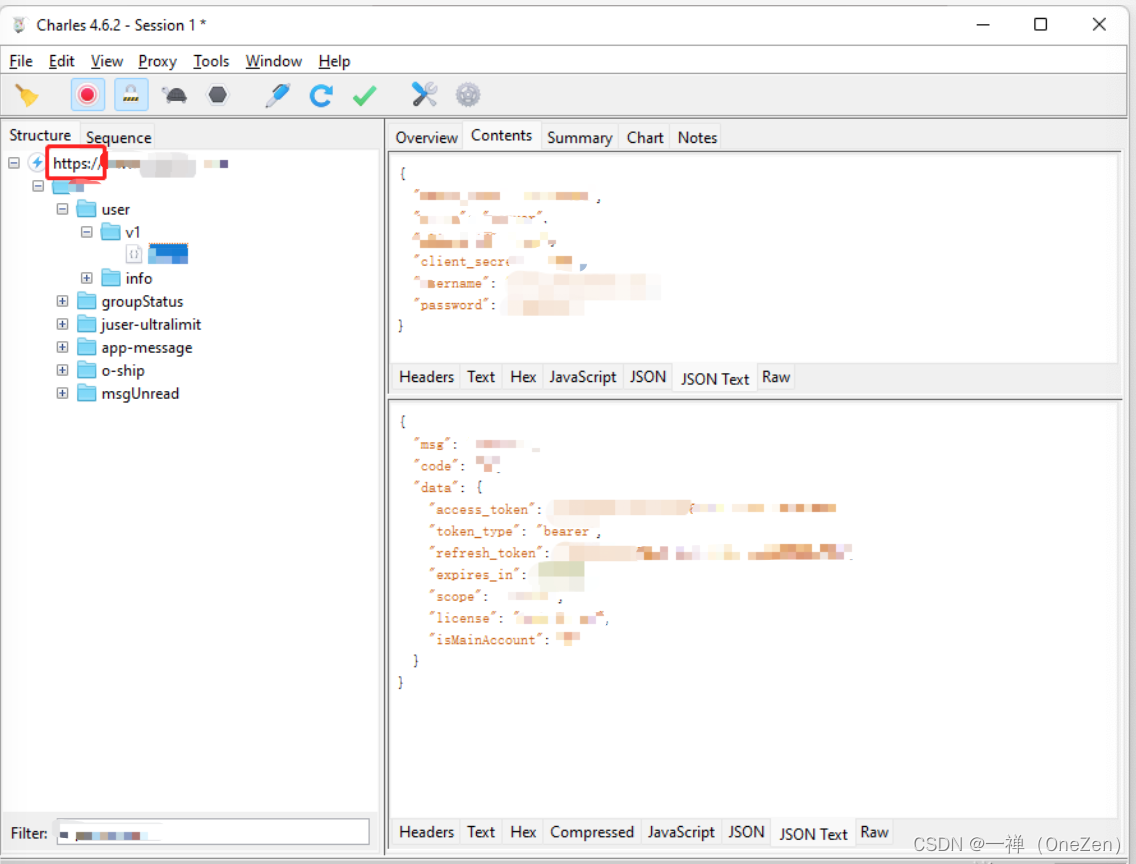Open Tools via wrench and screwdriver icon
The width and height of the screenshot is (1136, 864).
click(x=424, y=95)
